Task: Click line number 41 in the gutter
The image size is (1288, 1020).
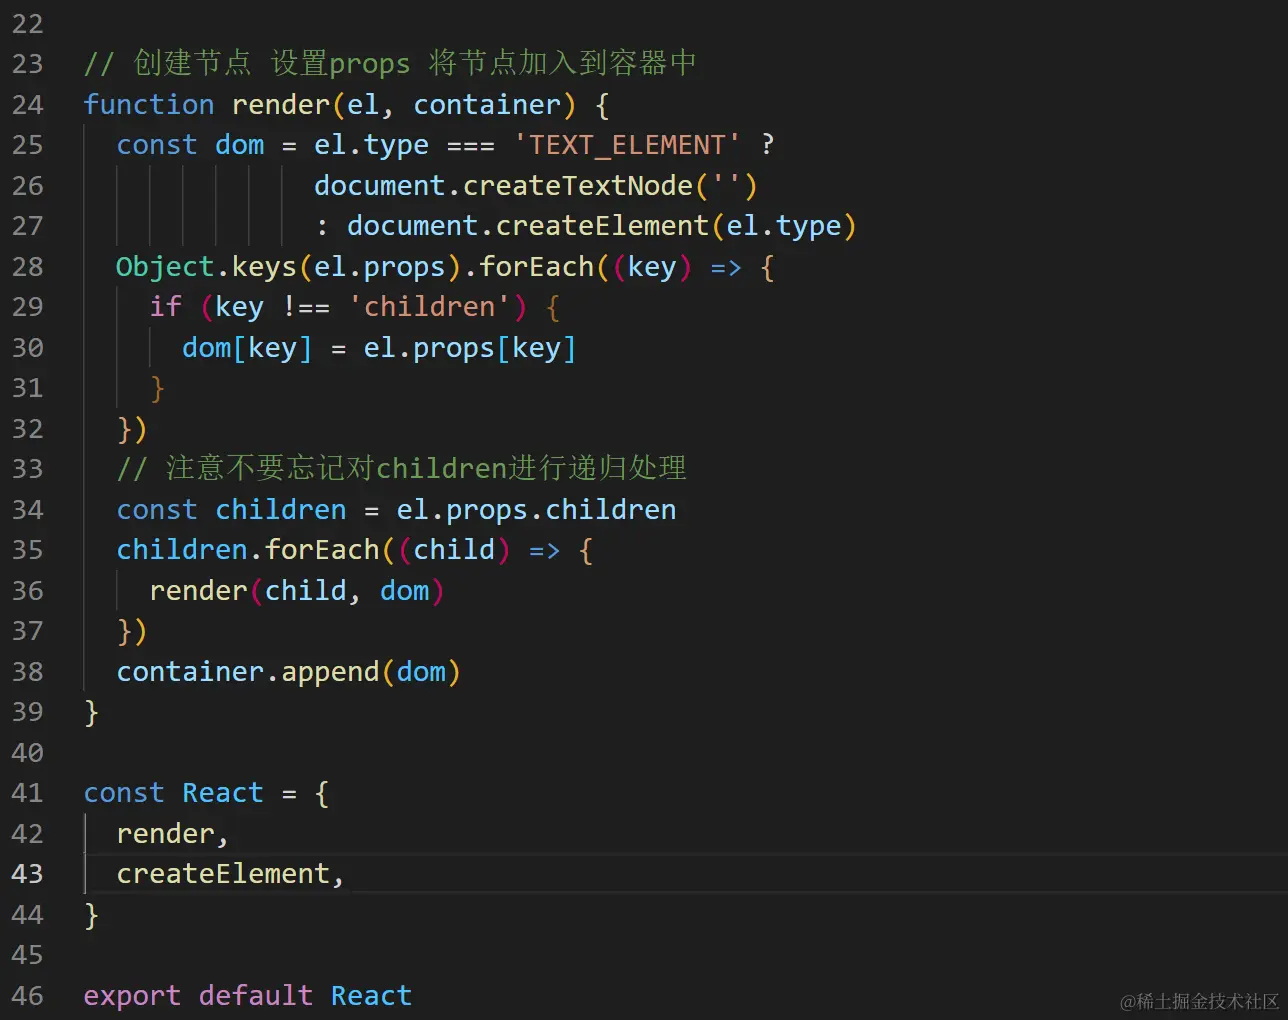Action: [28, 793]
